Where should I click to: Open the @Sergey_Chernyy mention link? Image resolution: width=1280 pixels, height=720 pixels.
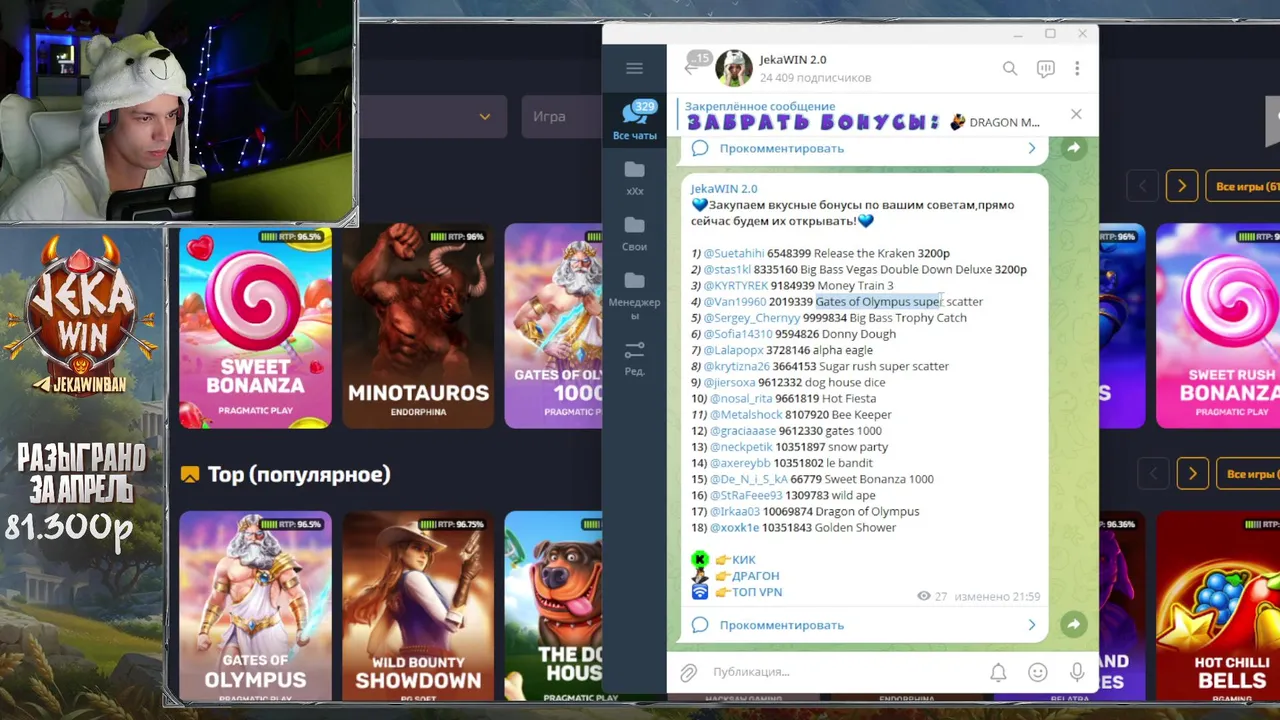point(752,318)
